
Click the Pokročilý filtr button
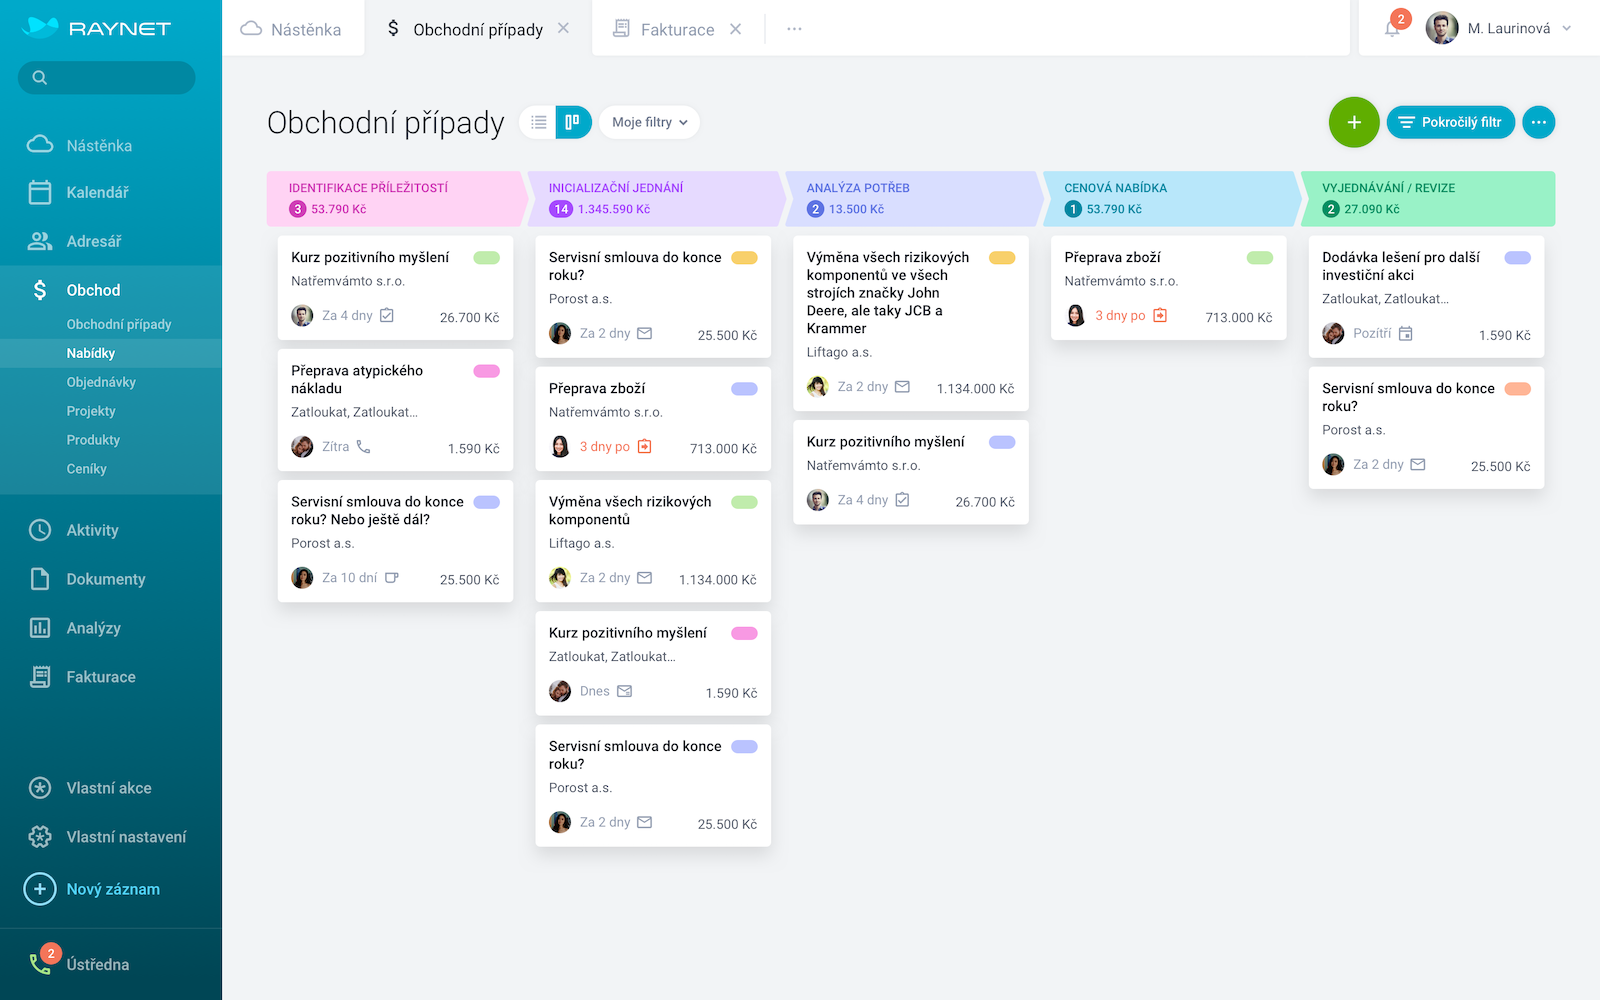[1450, 122]
